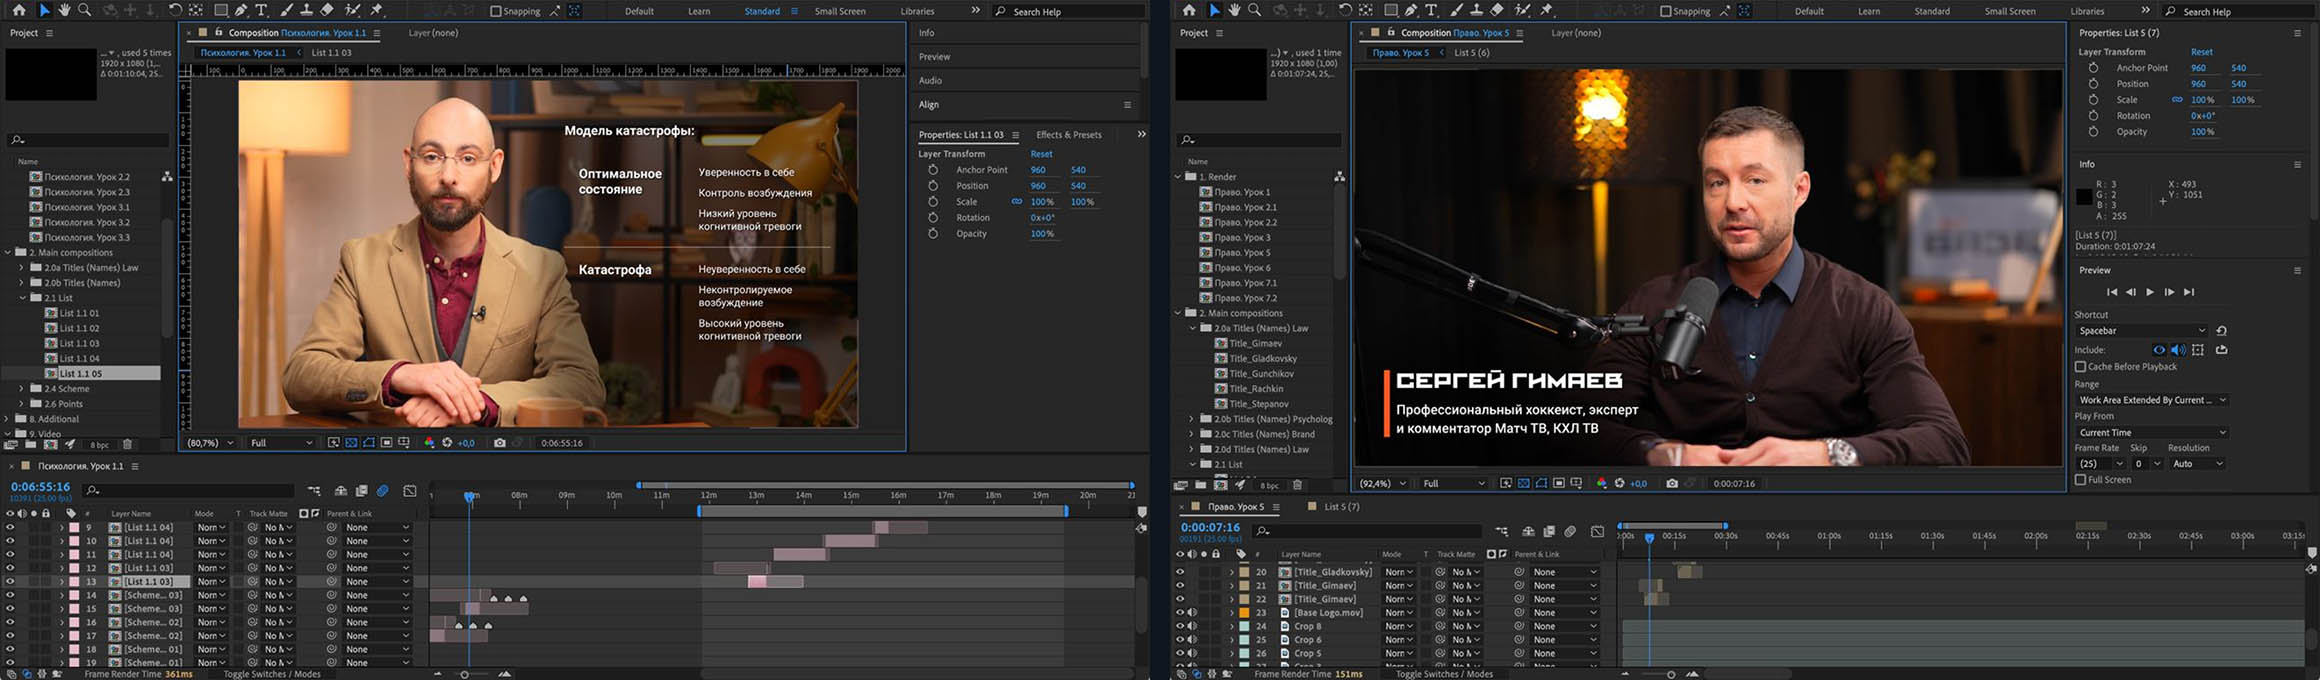Select the Zoom tool in the right window toolbar

pos(1255,10)
